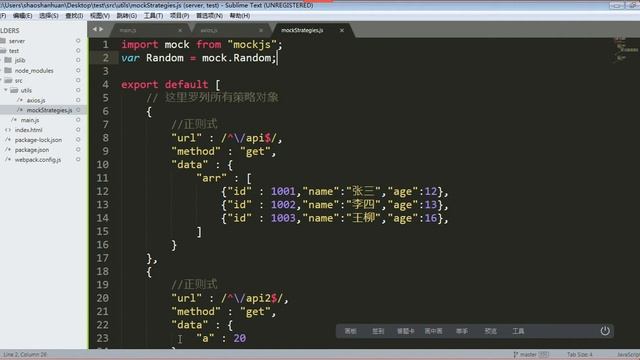Image resolution: width=640 pixels, height=360 pixels.
Task: Click the status circle on server row
Action: pyautogui.click(x=78, y=41)
